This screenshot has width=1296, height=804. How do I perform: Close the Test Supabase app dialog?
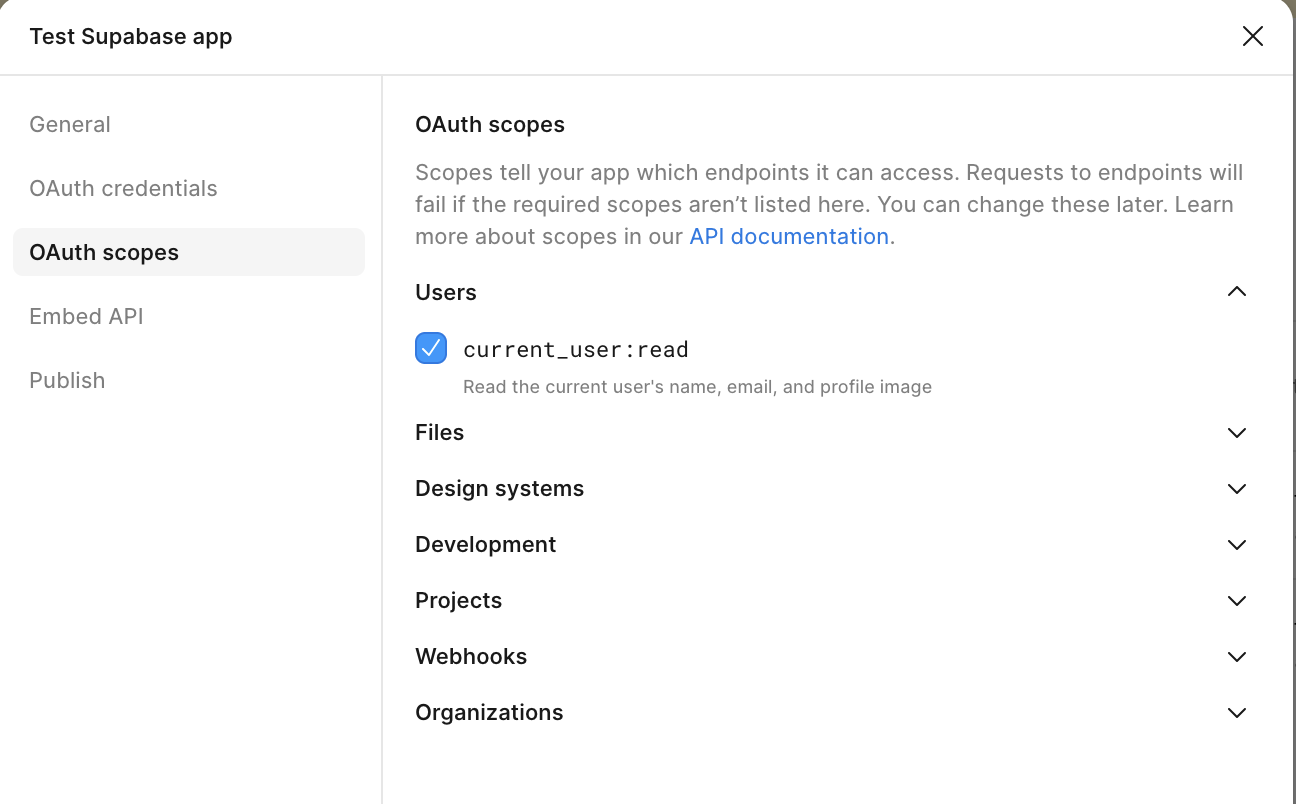point(1252,36)
